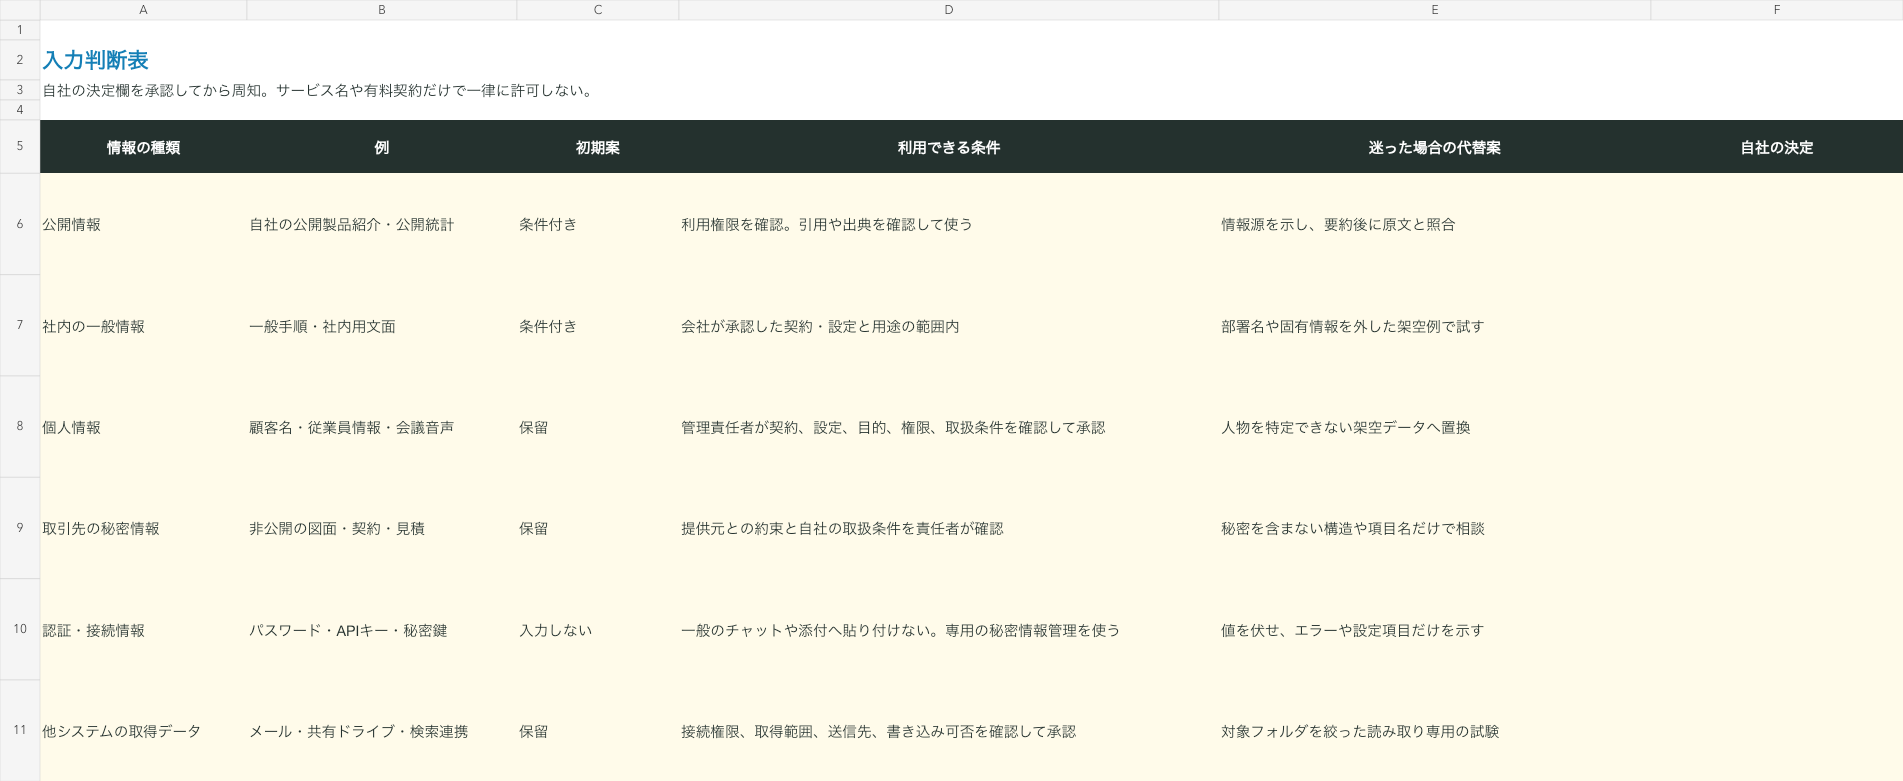Click cell 会社が承認した契約・設定と用途の範囲内

(x=949, y=326)
